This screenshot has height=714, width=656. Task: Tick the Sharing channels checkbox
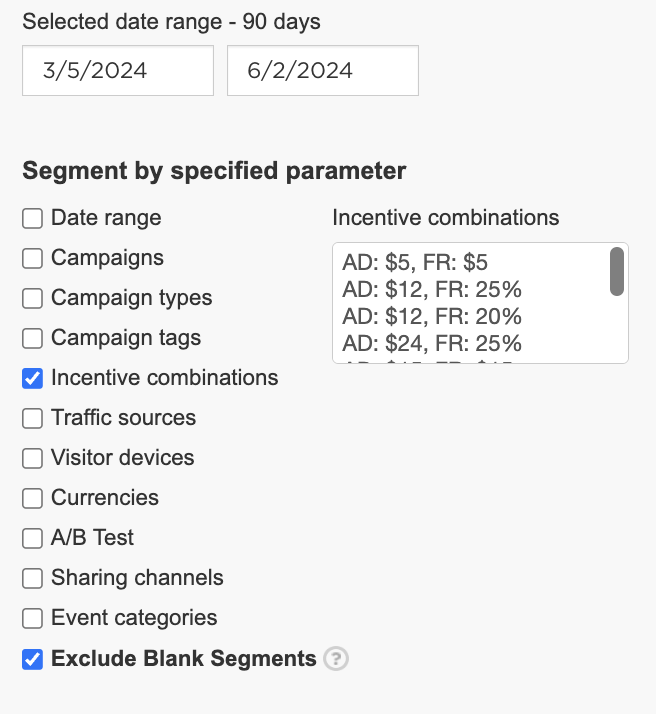(x=32, y=578)
